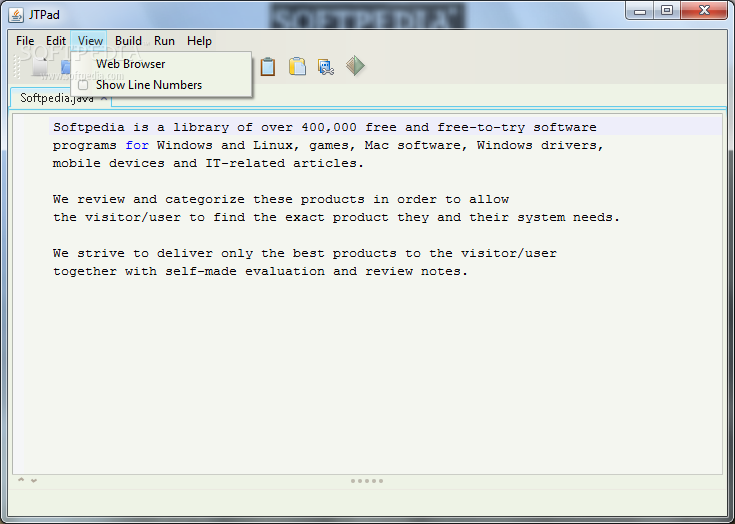The image size is (735, 524).
Task: Click the build/compile tools toolbar icon
Action: (326, 67)
